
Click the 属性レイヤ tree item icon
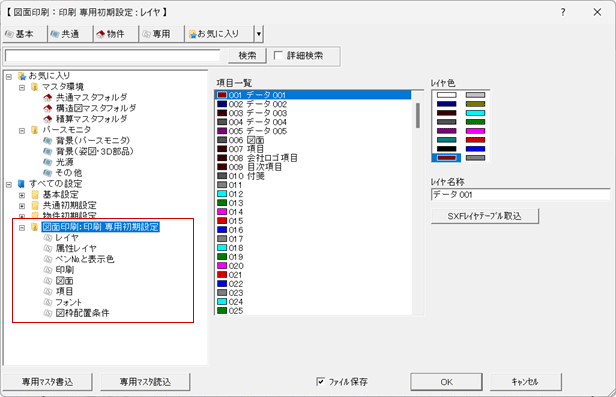click(48, 248)
